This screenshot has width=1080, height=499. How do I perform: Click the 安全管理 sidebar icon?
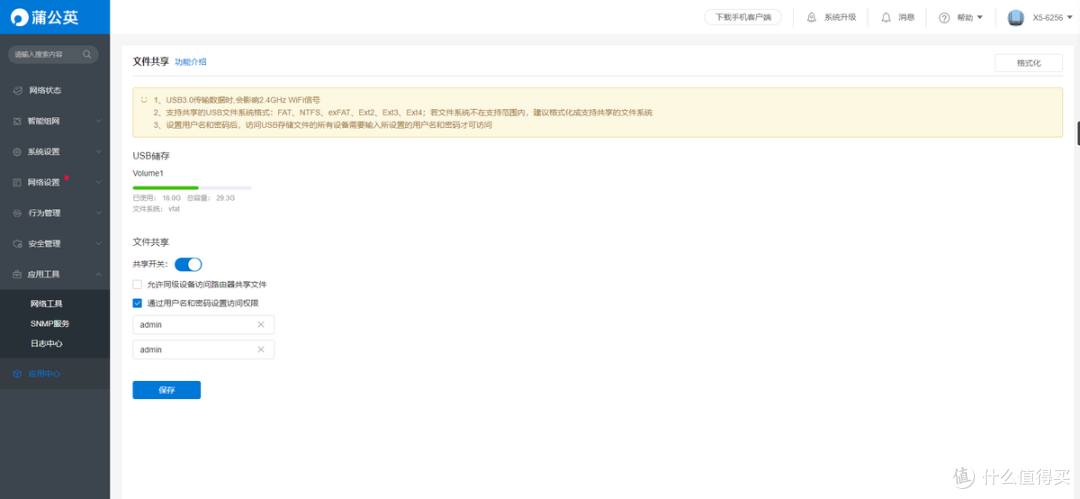pos(18,244)
